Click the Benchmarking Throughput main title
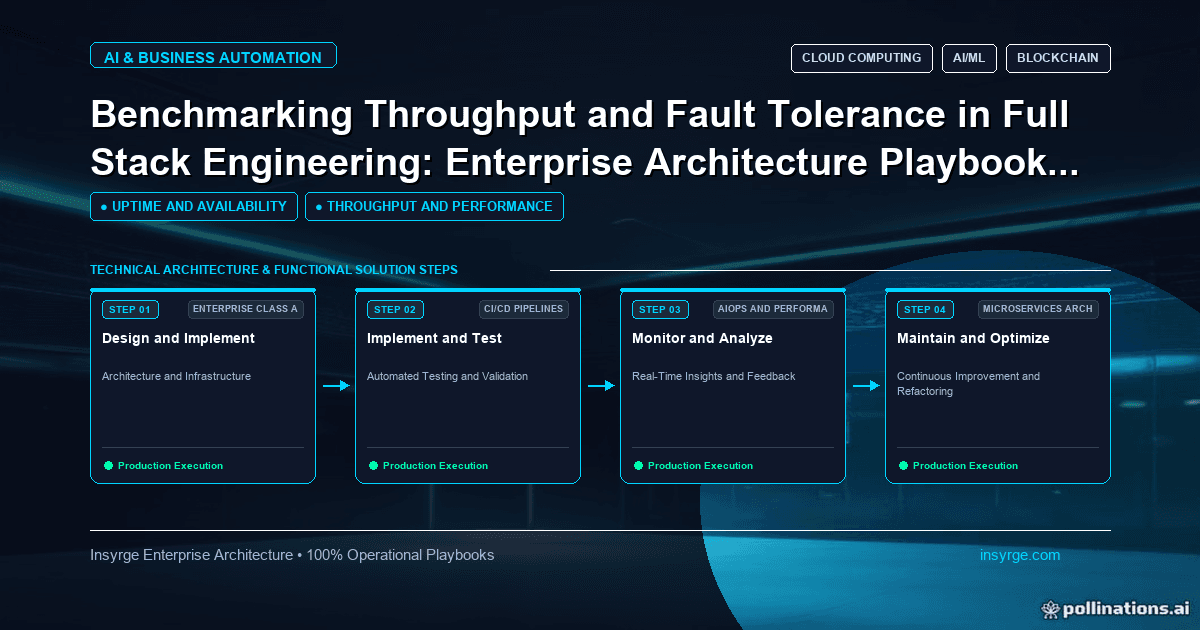Image resolution: width=1200 pixels, height=630 pixels. pos(585,139)
